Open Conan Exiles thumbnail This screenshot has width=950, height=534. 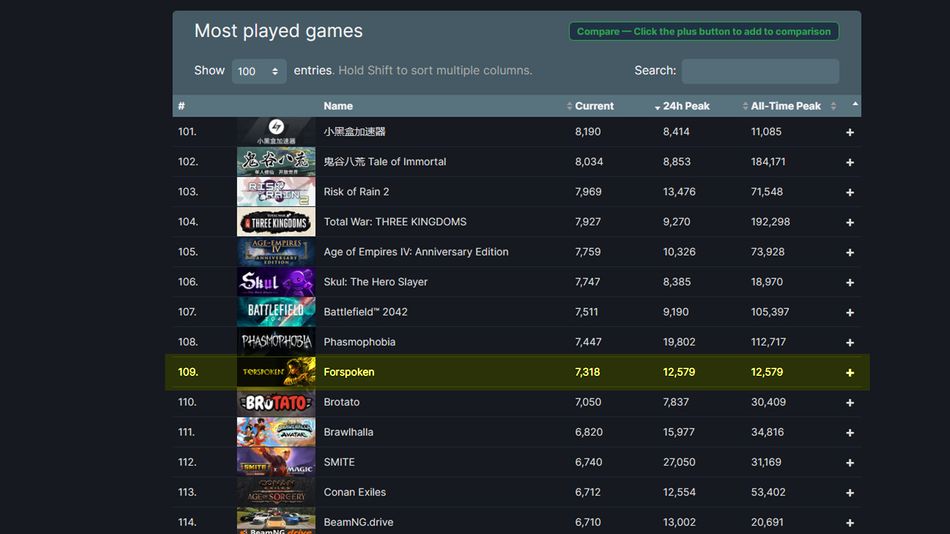276,492
